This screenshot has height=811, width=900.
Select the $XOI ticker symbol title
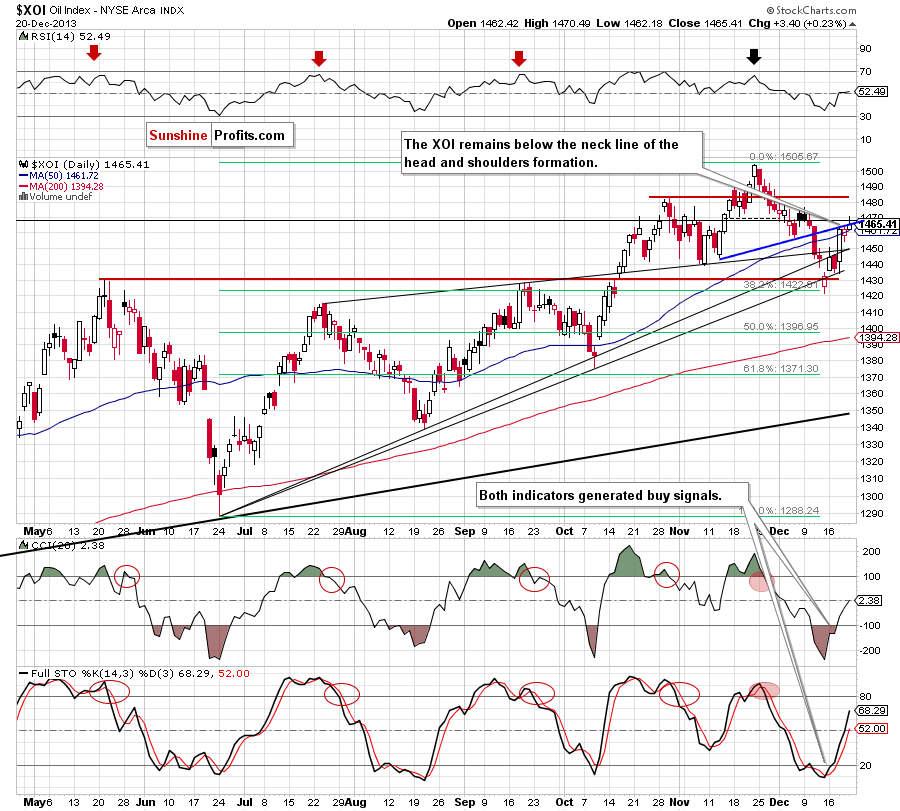[31, 10]
